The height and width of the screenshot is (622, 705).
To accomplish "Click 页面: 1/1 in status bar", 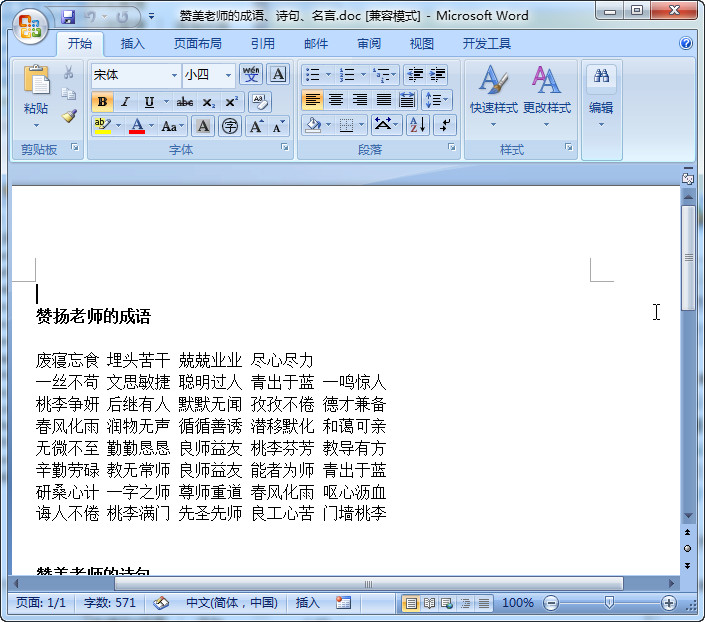I will (x=41, y=603).
